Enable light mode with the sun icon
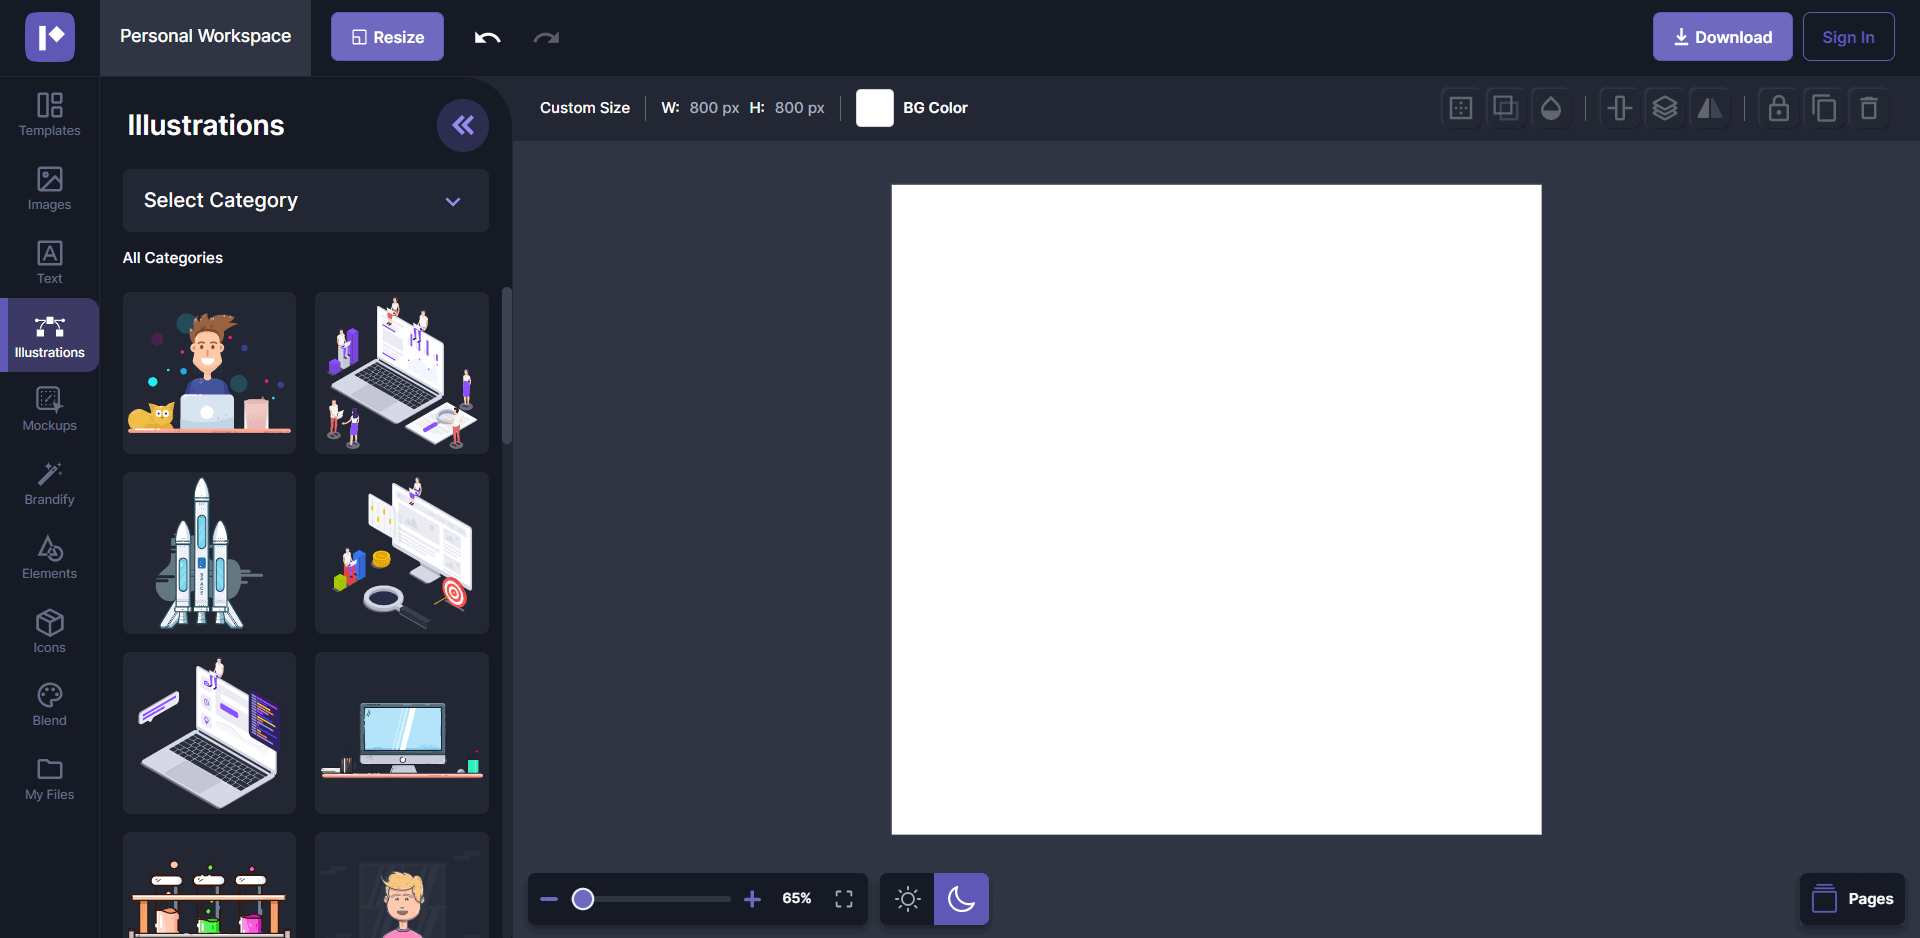This screenshot has height=938, width=1920. pyautogui.click(x=907, y=899)
